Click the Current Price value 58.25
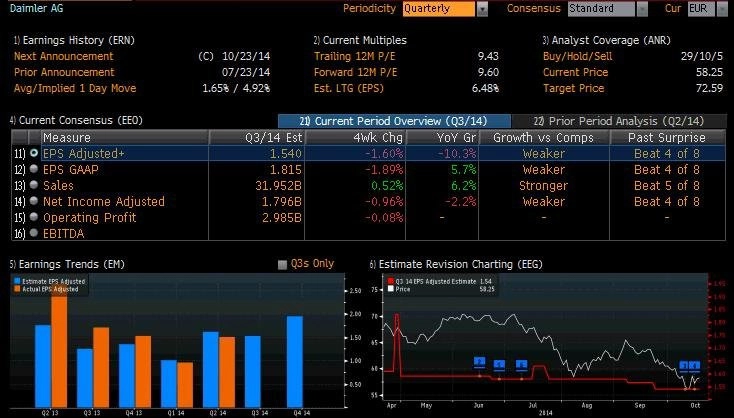Image resolution: width=734 pixels, height=418 pixels. coord(710,72)
